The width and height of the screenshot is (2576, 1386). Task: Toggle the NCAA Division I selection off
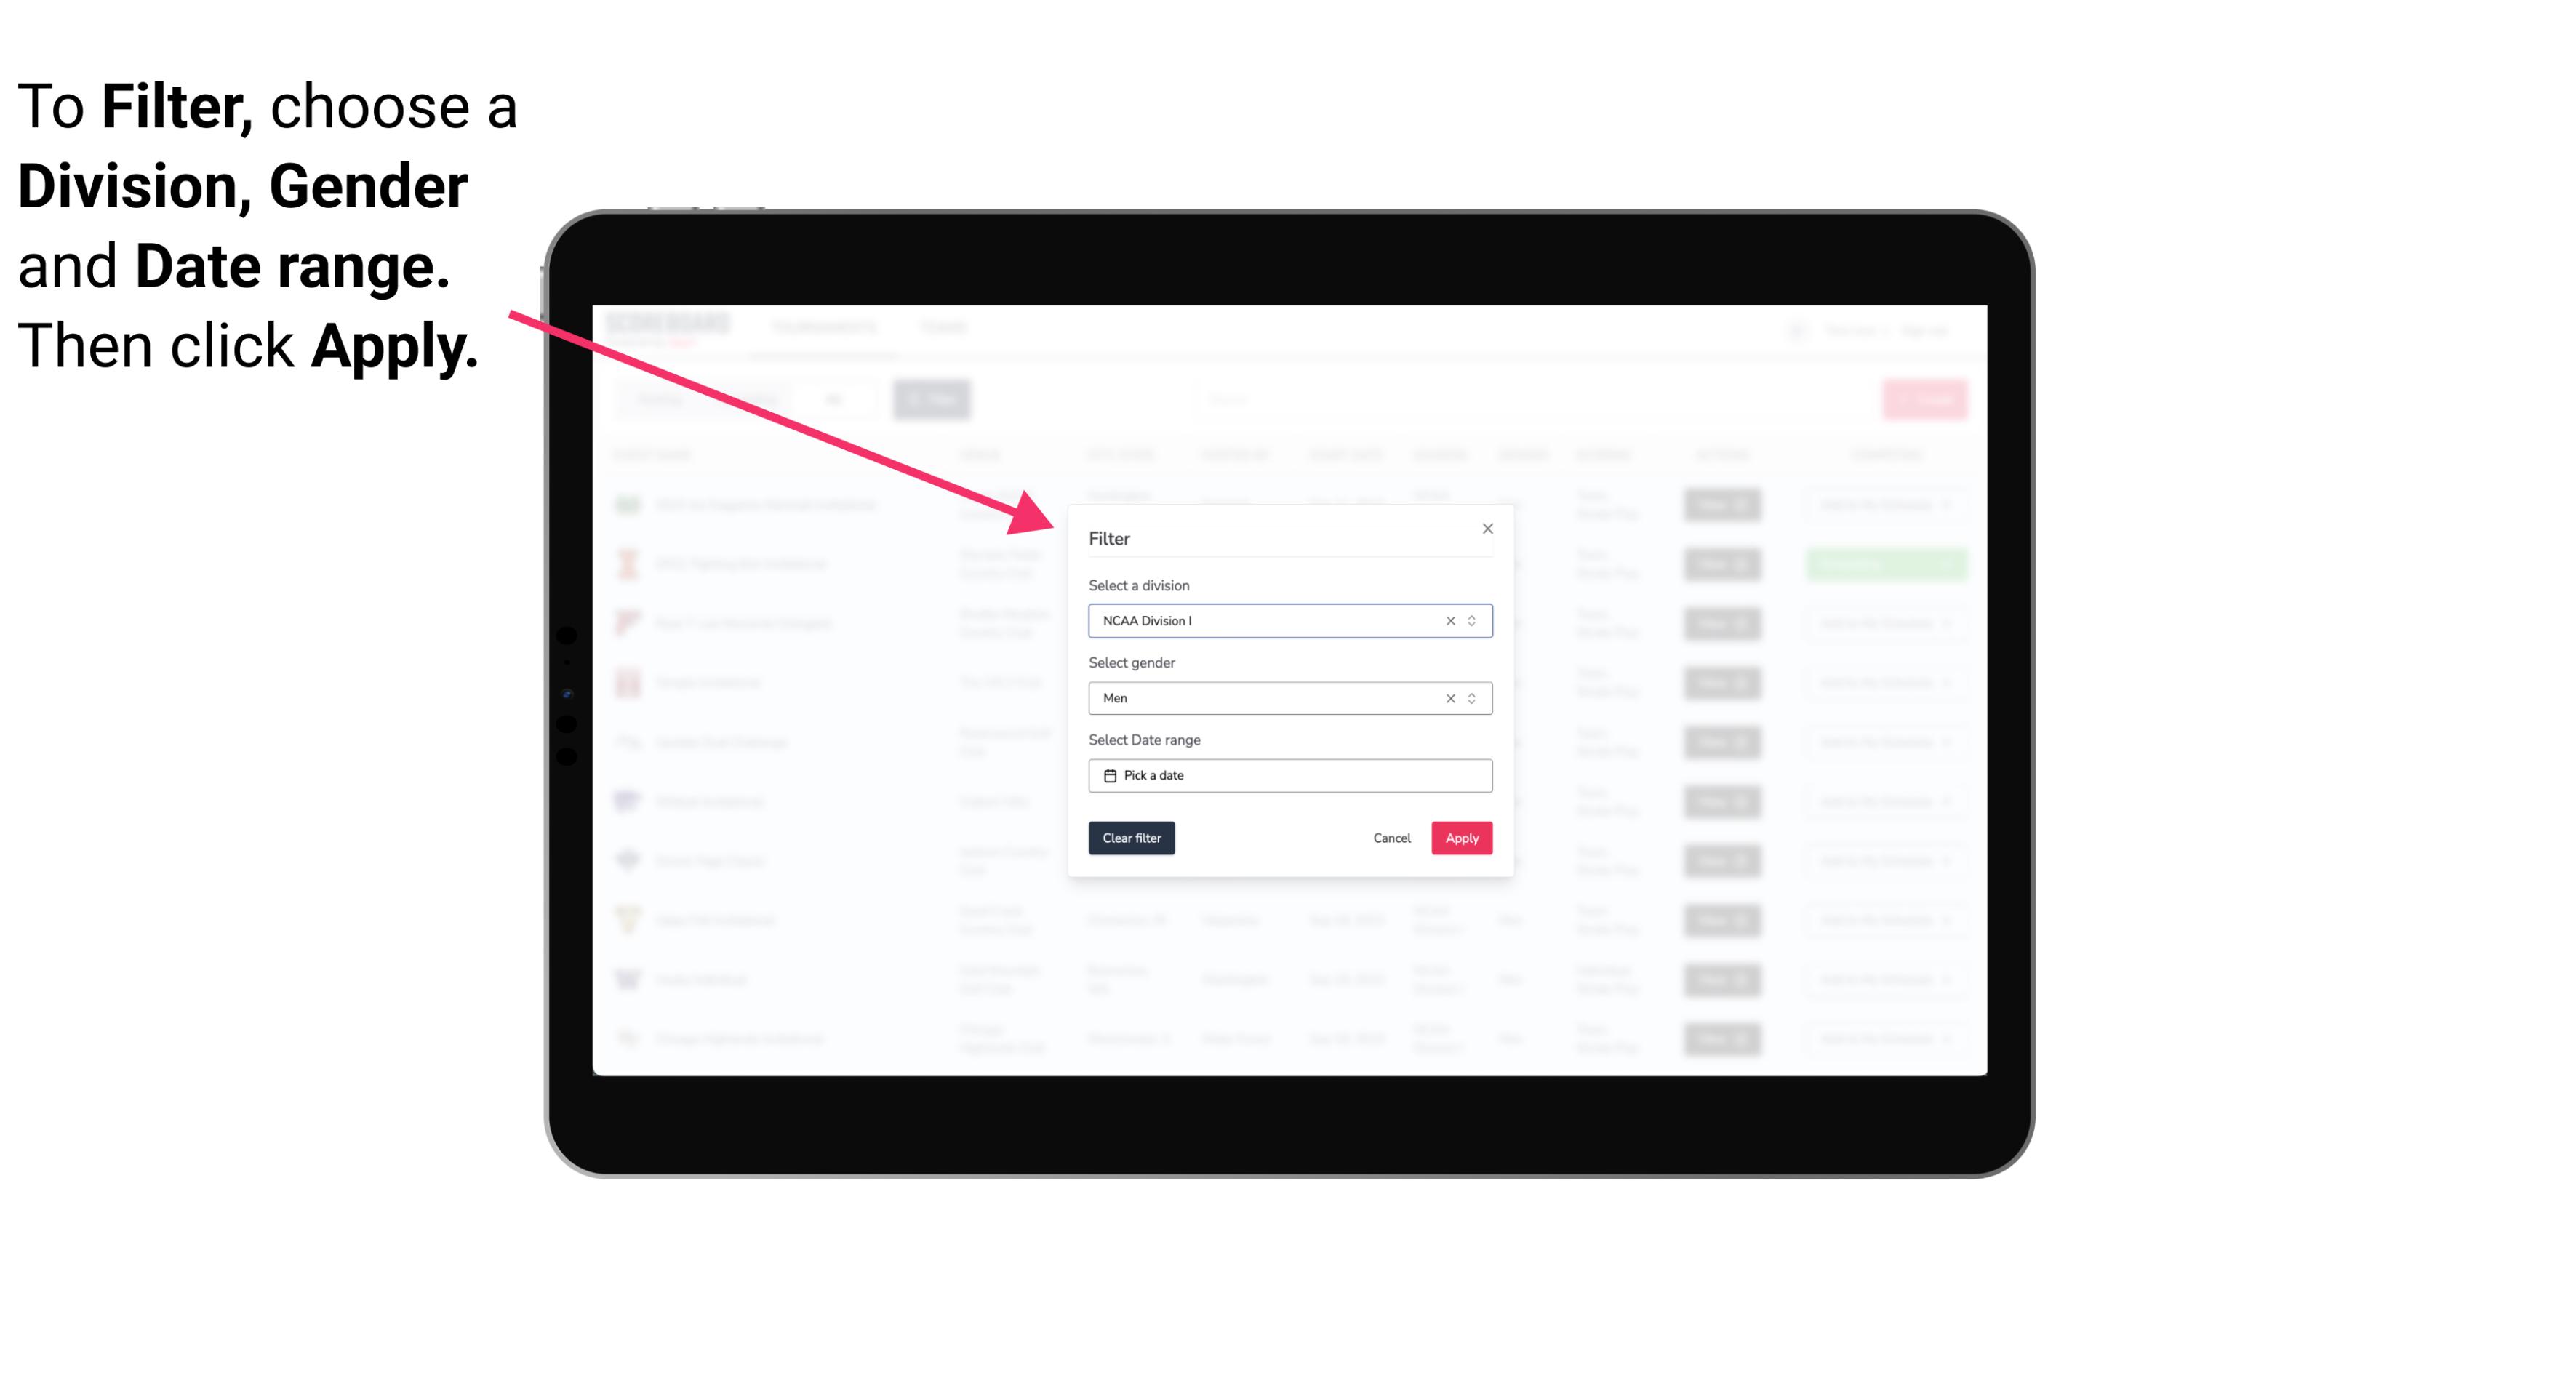click(x=1447, y=620)
